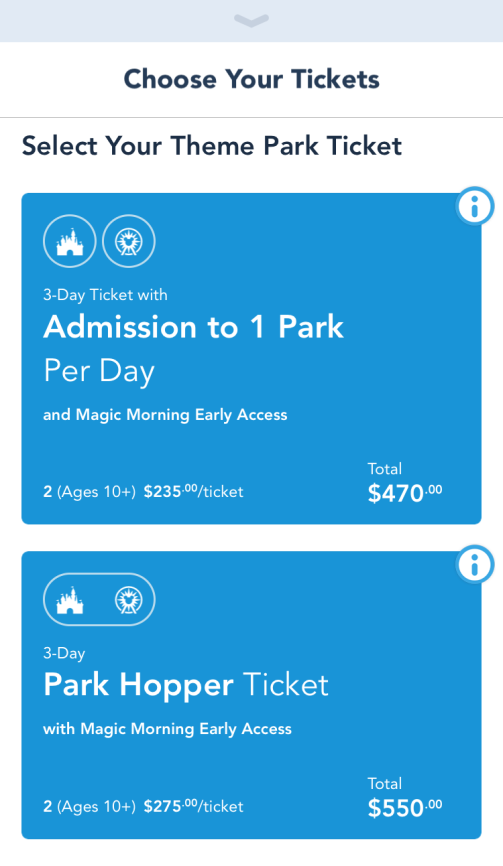
Task: Click the '3-Day Ticket with' label
Action: pos(105,295)
